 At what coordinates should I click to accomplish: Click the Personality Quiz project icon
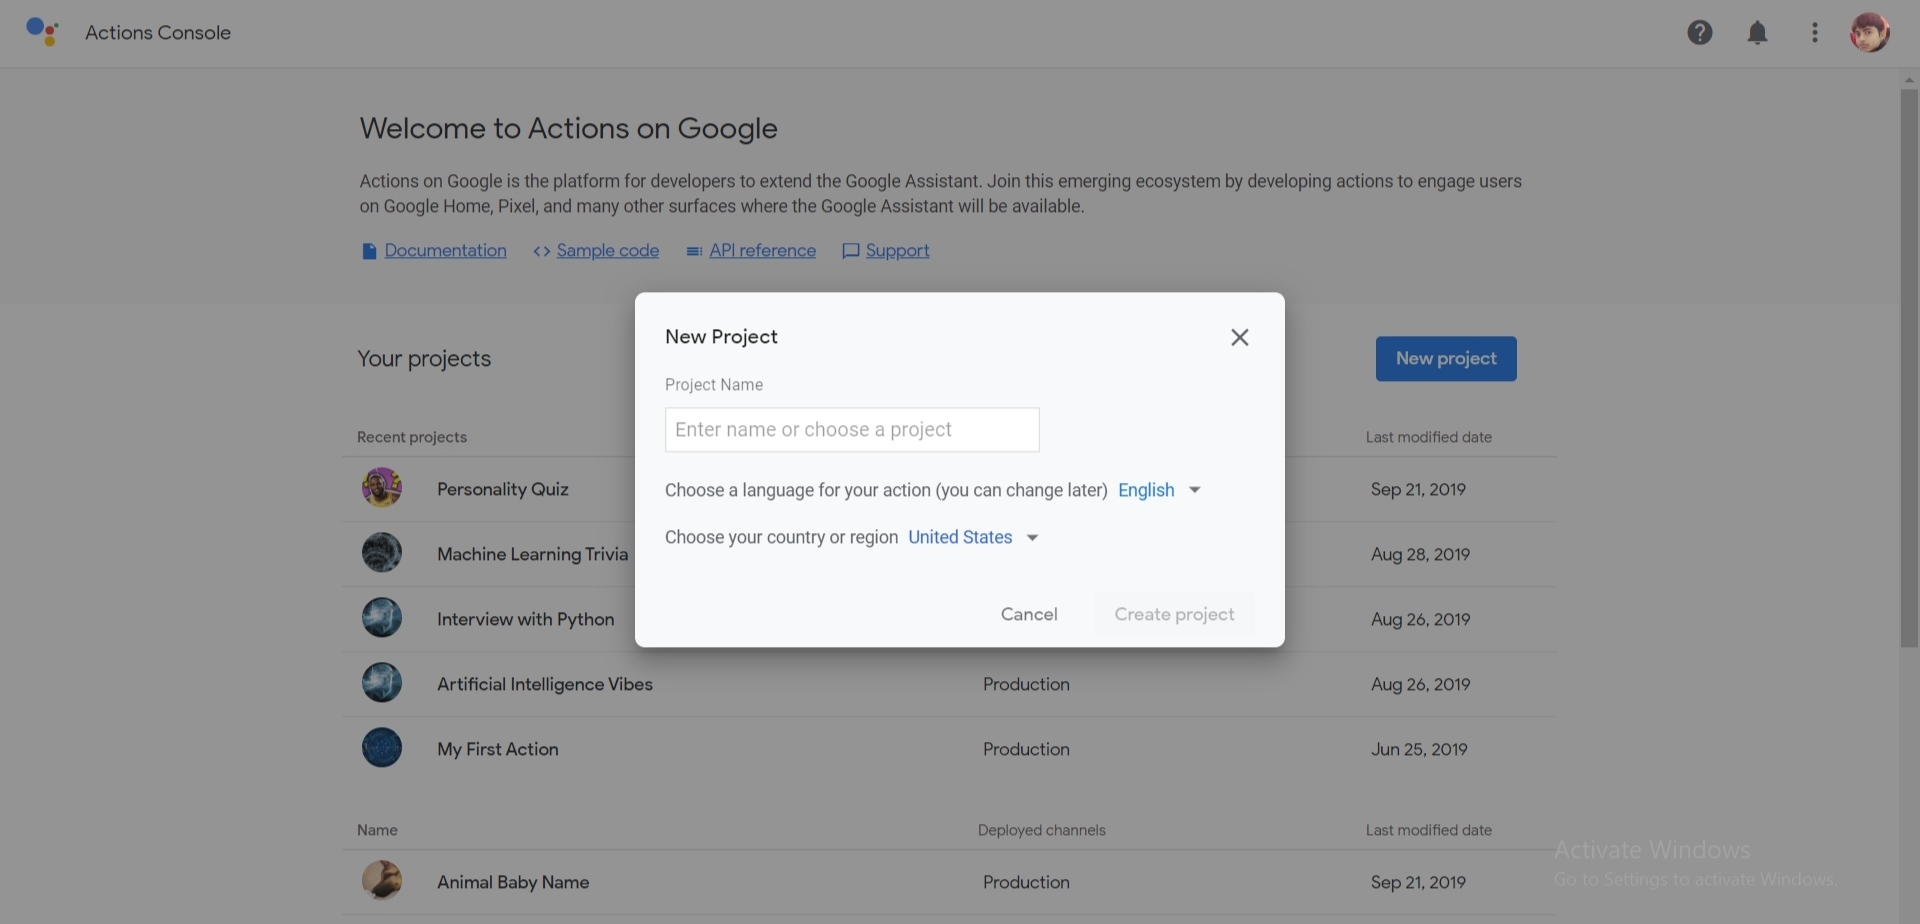point(382,488)
